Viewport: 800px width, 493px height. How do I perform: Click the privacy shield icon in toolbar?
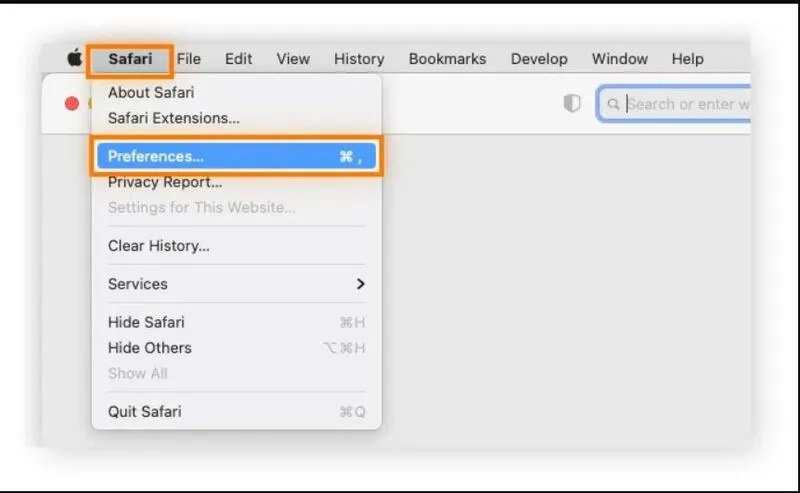(x=572, y=104)
